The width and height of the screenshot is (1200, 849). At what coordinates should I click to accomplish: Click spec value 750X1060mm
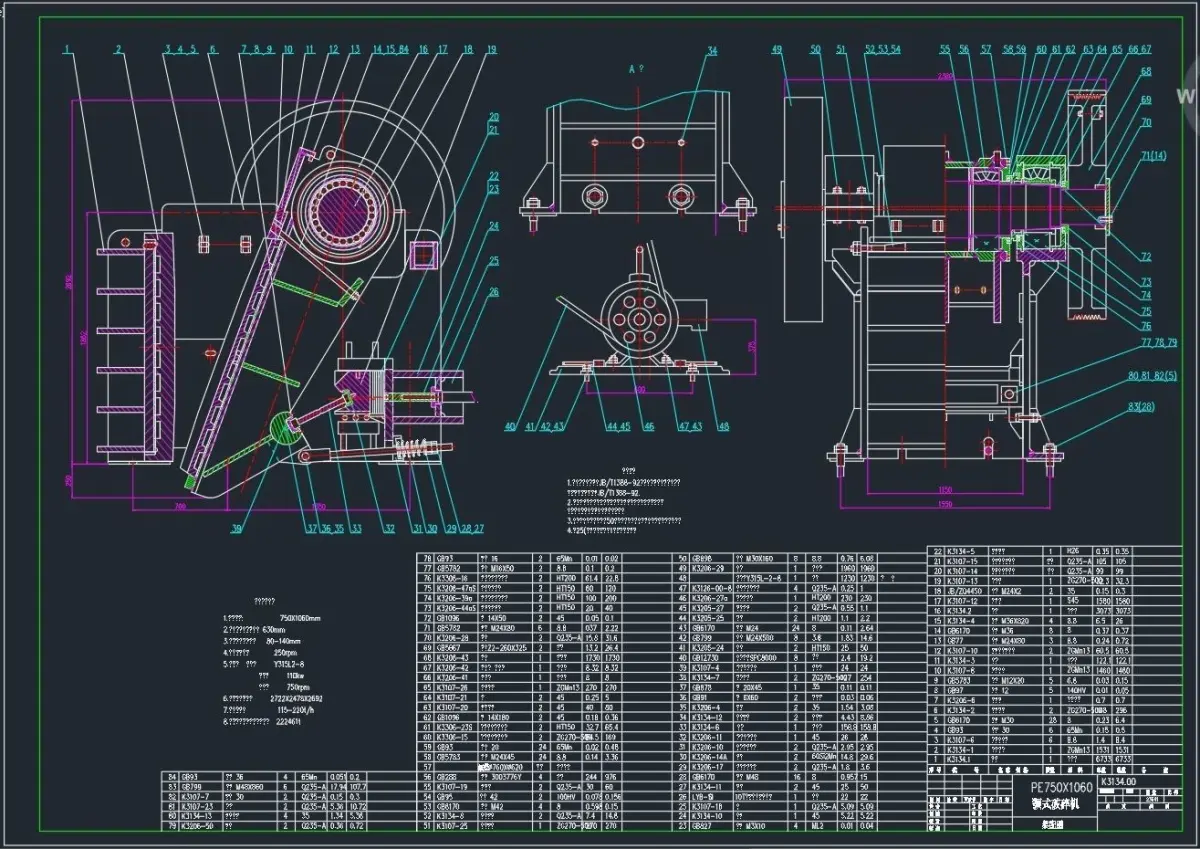pyautogui.click(x=300, y=618)
